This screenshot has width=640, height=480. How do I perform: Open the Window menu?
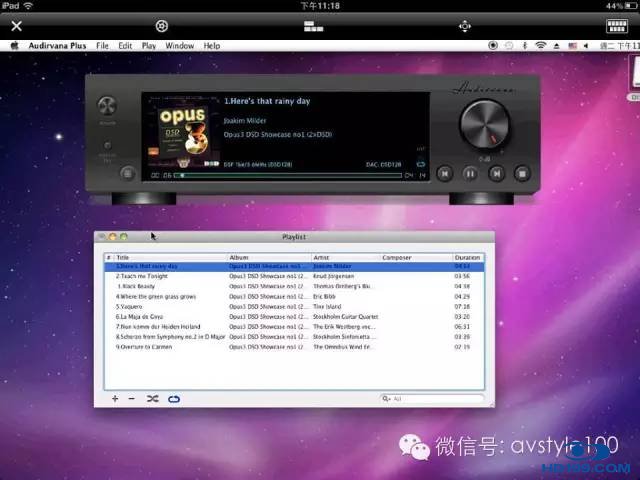coord(180,46)
